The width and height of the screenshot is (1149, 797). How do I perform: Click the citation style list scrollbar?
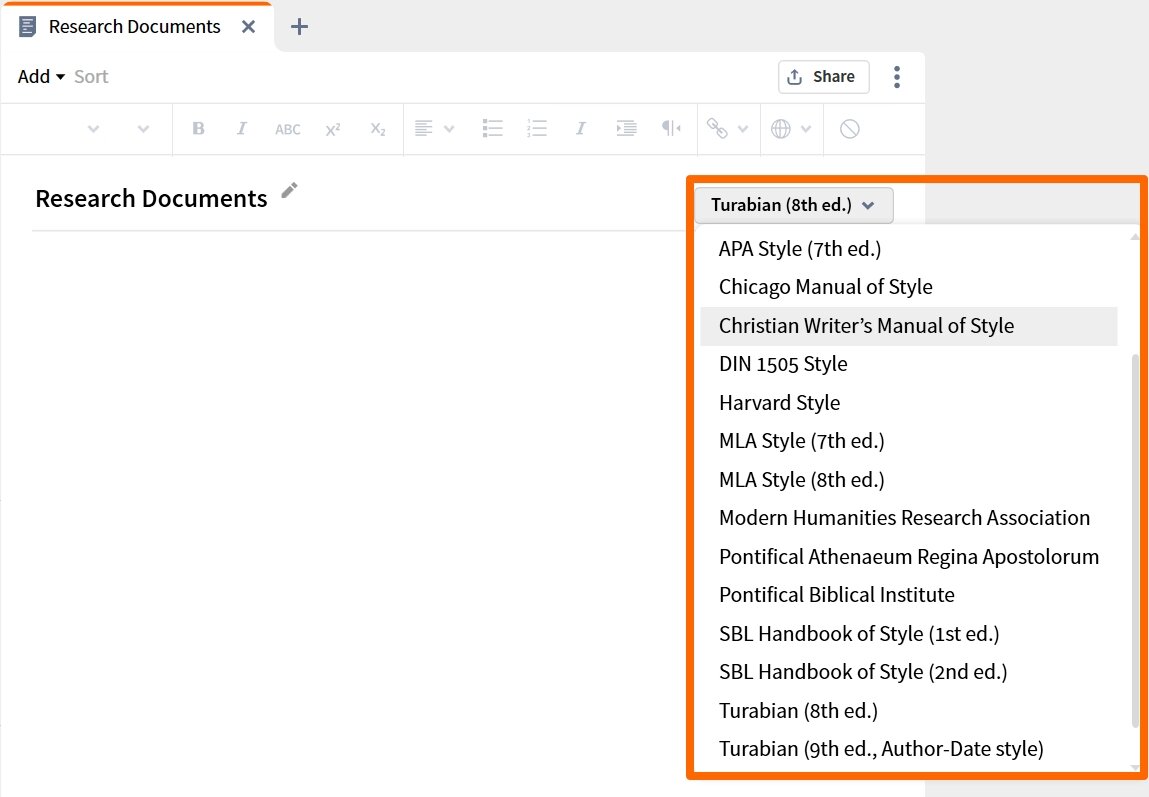[x=1135, y=541]
